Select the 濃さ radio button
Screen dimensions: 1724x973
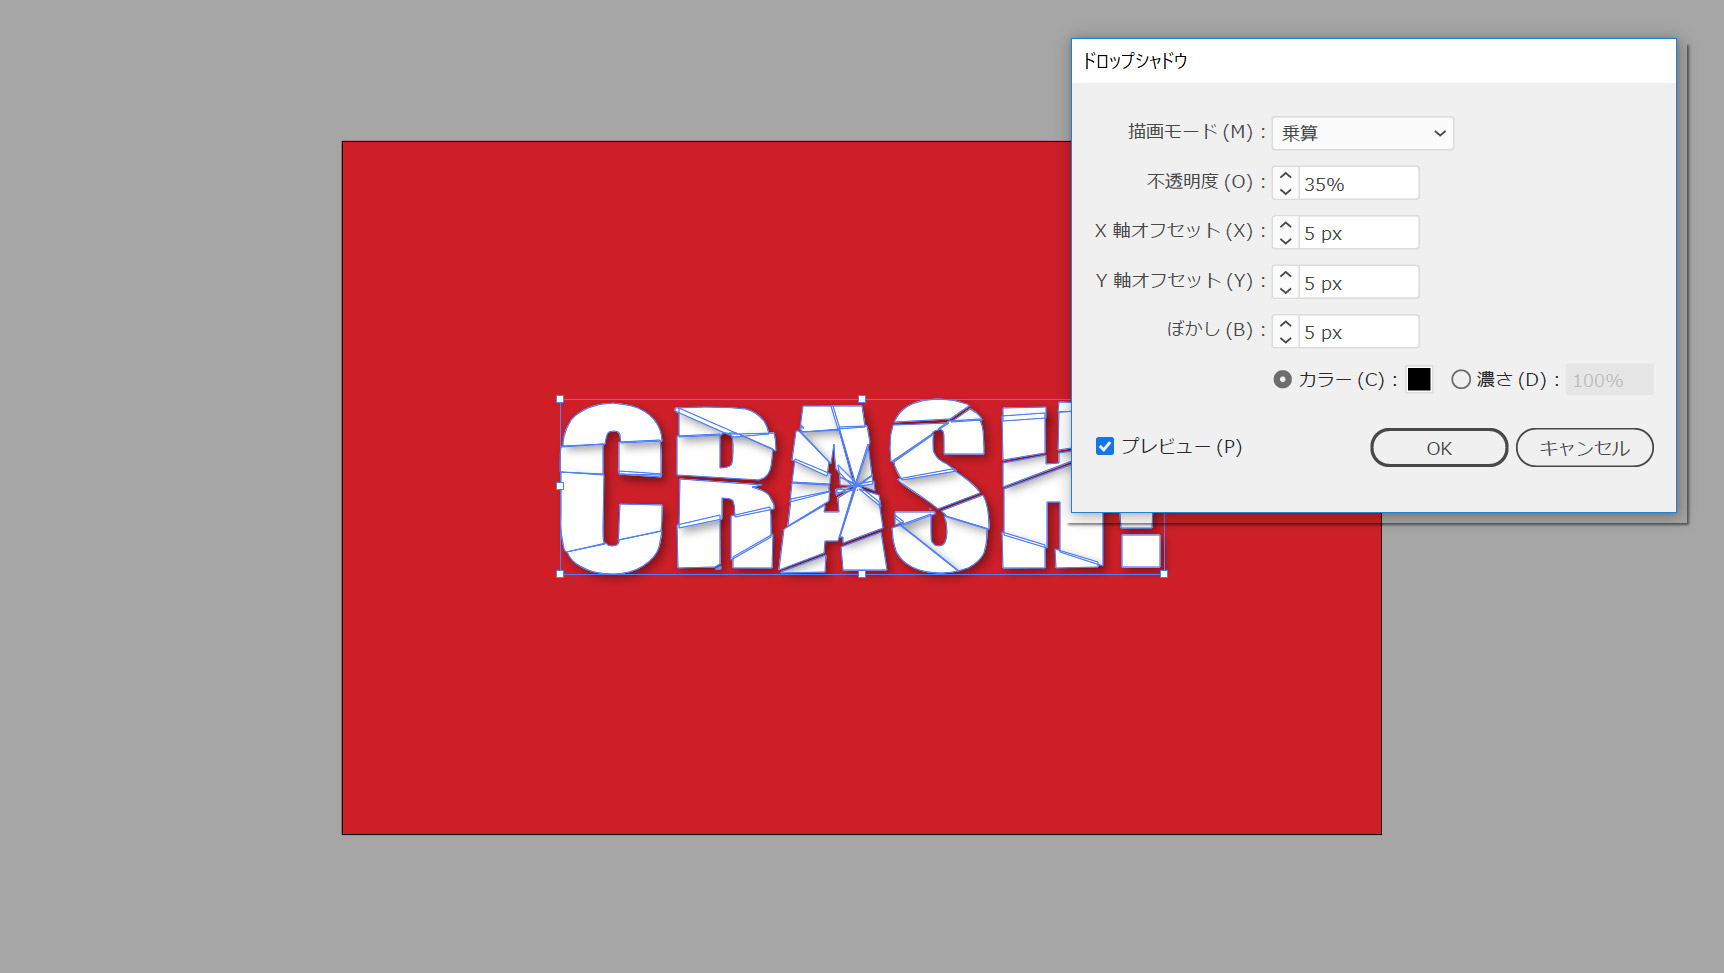click(1461, 380)
